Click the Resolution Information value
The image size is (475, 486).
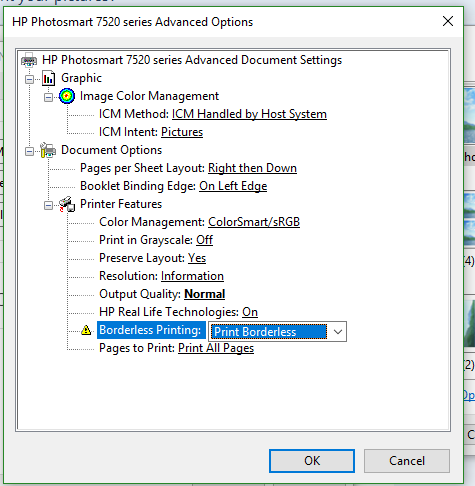[x=192, y=276]
